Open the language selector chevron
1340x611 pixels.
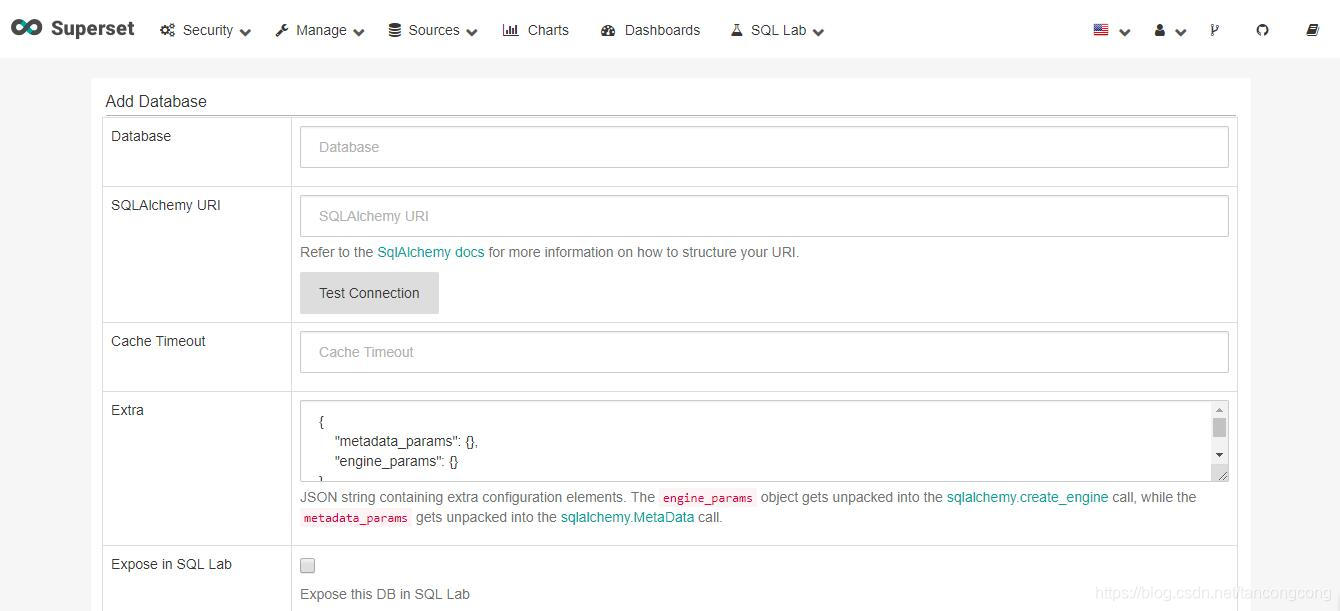(1125, 32)
